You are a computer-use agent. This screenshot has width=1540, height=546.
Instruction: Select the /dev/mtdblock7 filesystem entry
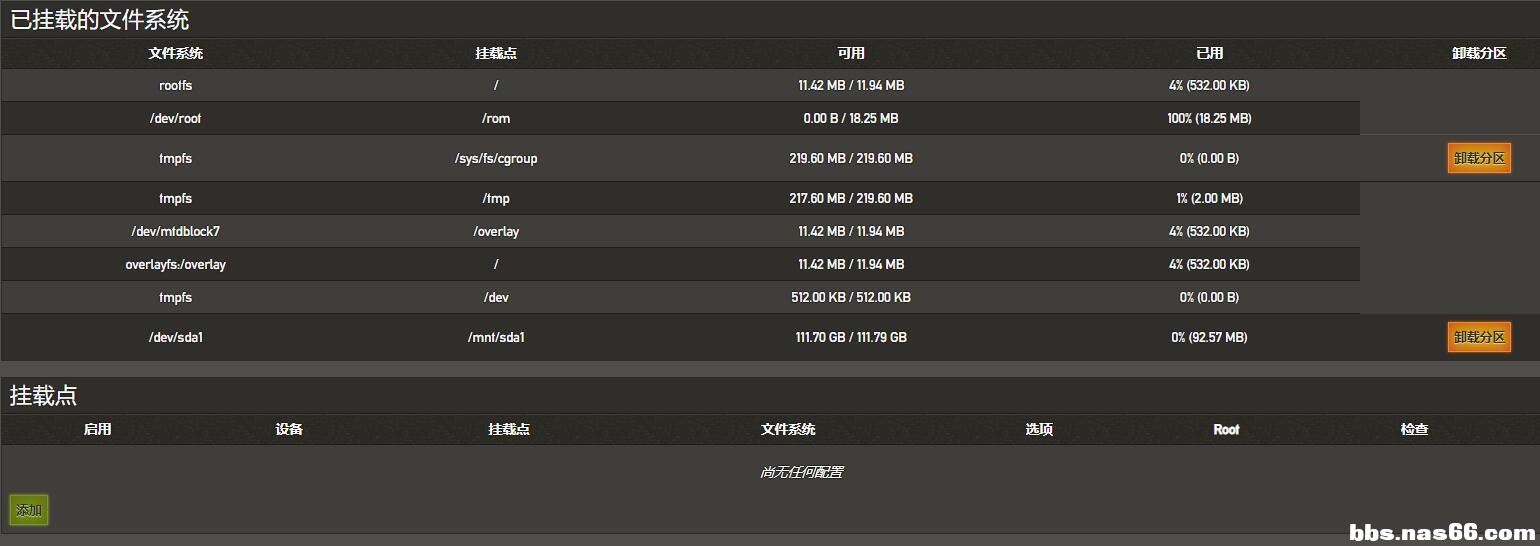(x=176, y=231)
